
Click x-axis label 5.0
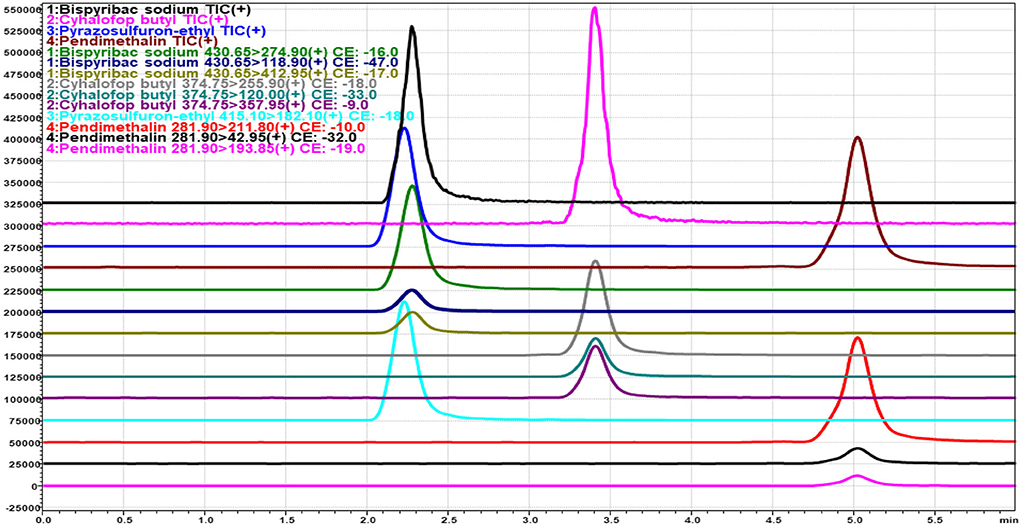coord(854,520)
